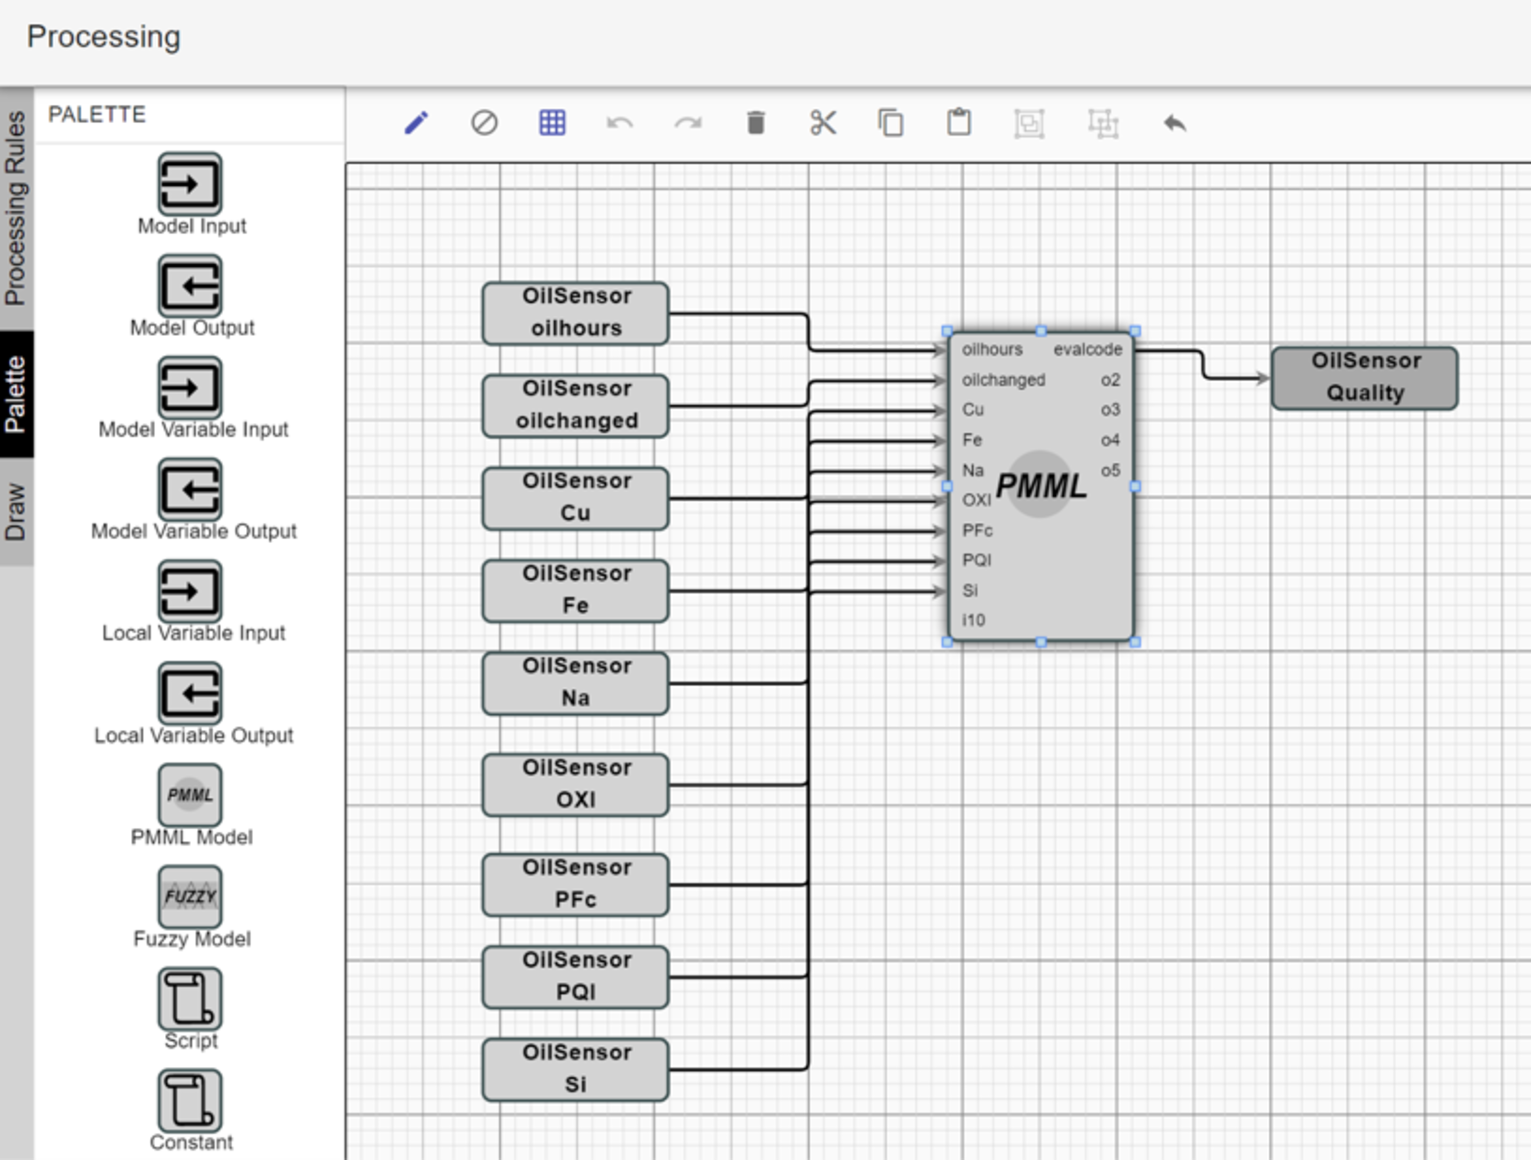Select the OilSensor Quality output block
1531x1160 pixels.
pos(1363,377)
